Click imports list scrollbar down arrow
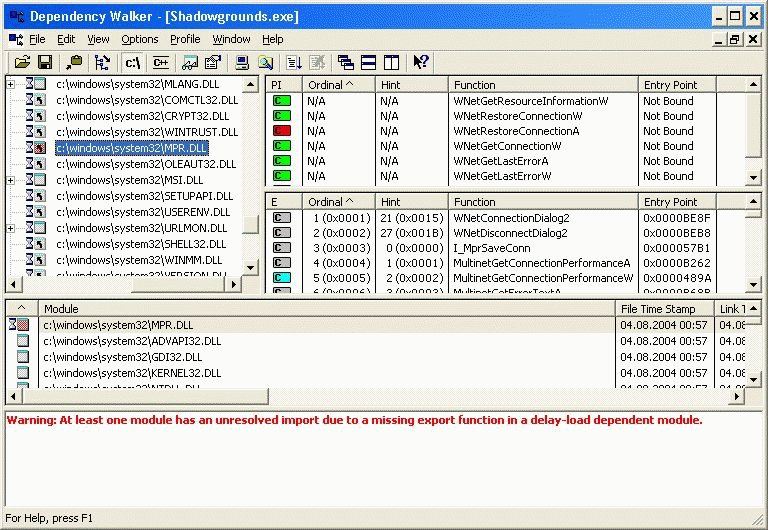The width and height of the screenshot is (768, 530). (x=753, y=178)
